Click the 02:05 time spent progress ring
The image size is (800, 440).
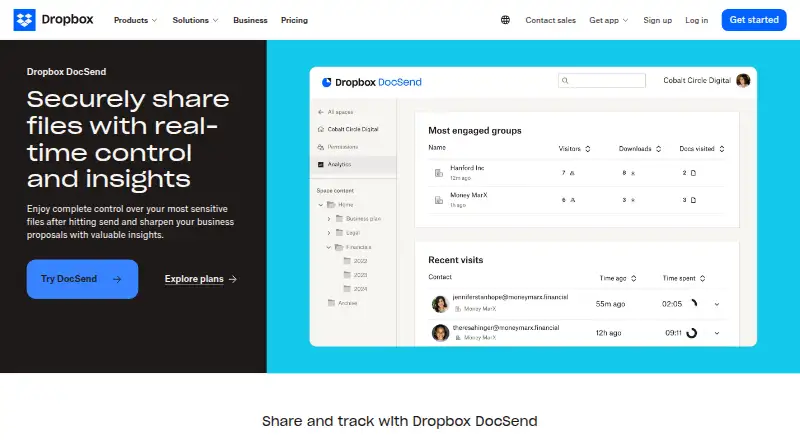(x=692, y=304)
